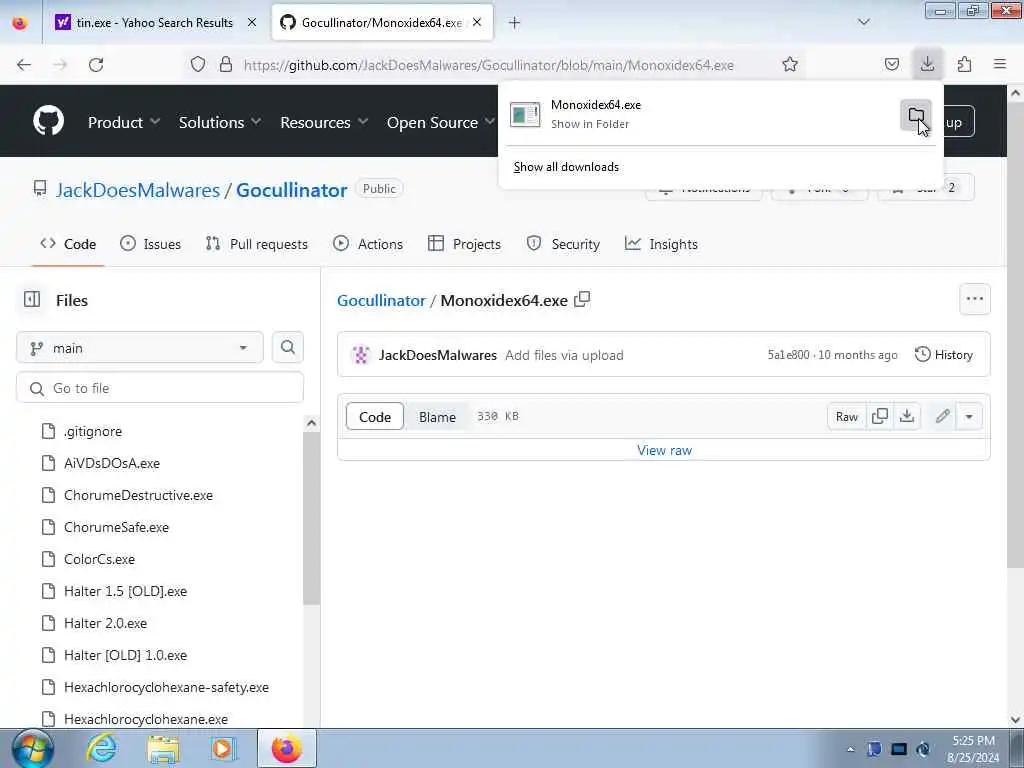Click the View raw link
This screenshot has width=1024, height=768.
pos(664,450)
